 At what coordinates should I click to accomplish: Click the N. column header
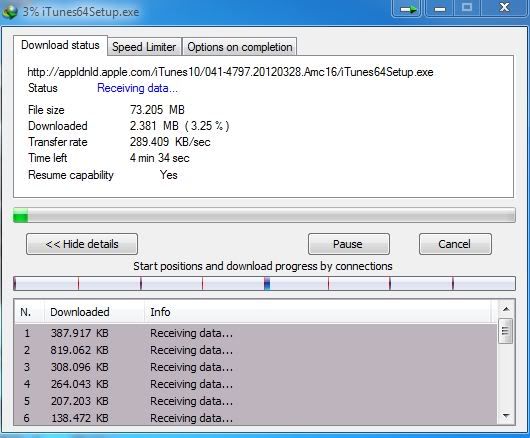click(29, 312)
